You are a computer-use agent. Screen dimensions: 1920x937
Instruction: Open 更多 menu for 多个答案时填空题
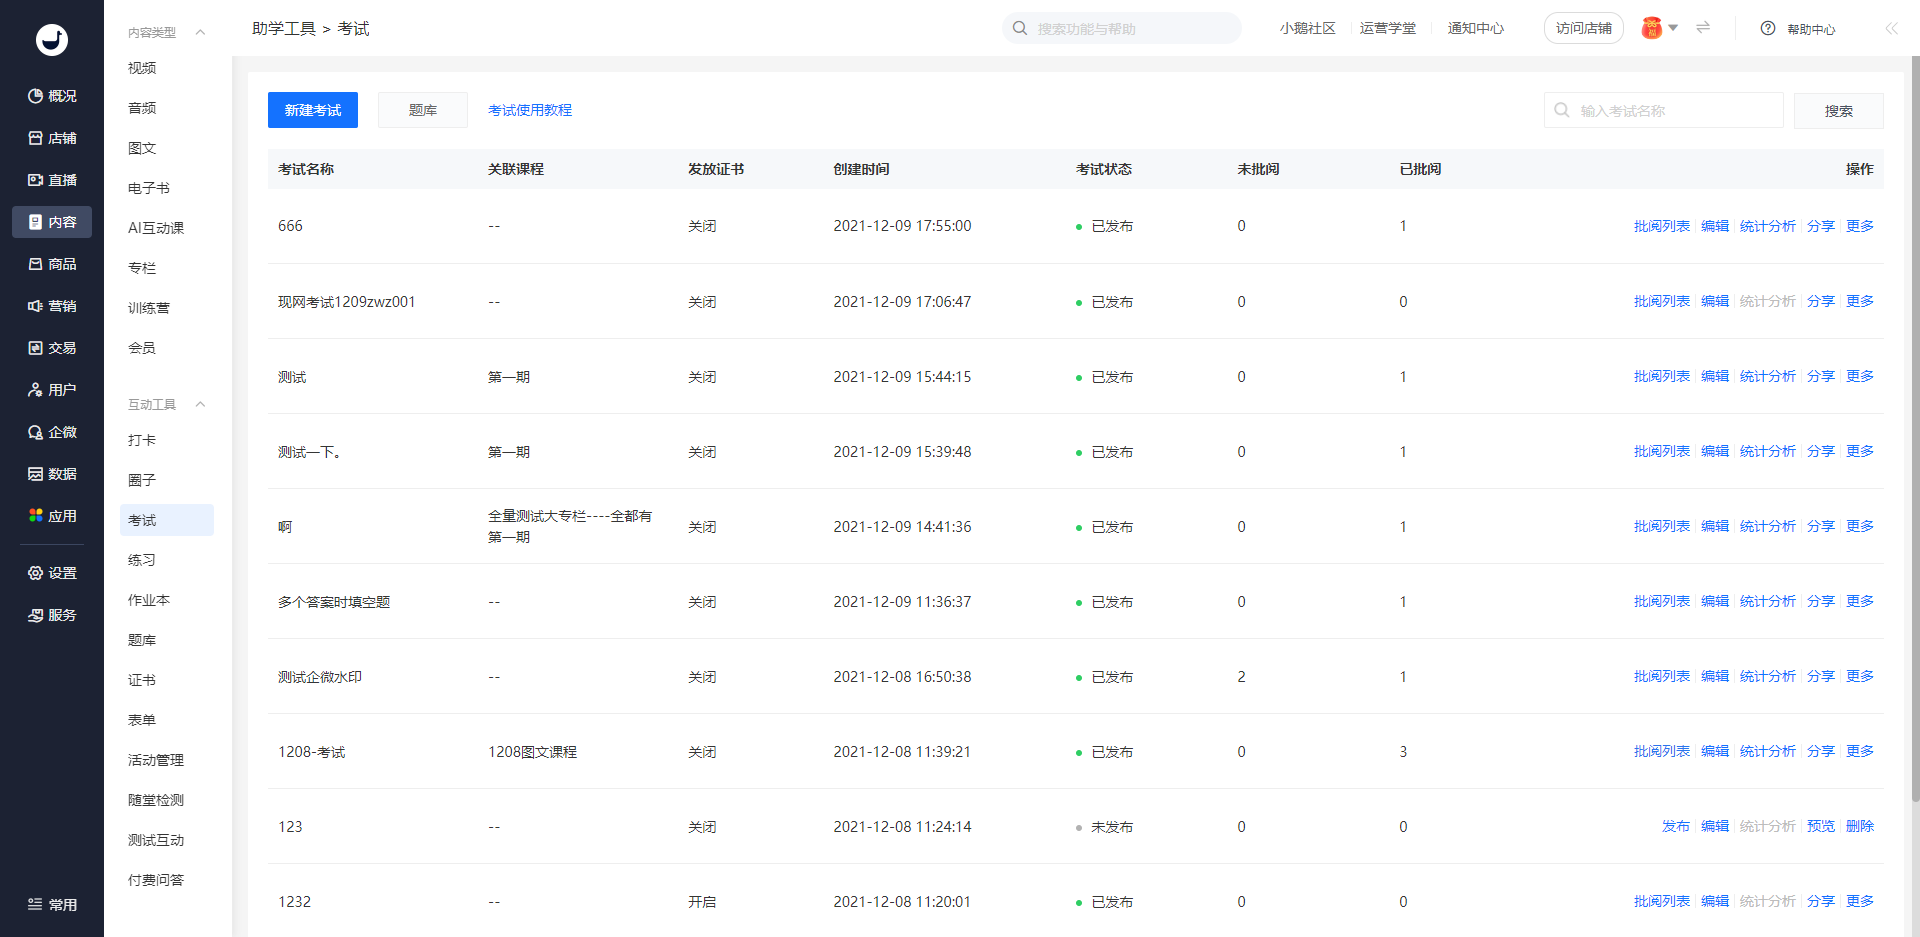[x=1860, y=601]
